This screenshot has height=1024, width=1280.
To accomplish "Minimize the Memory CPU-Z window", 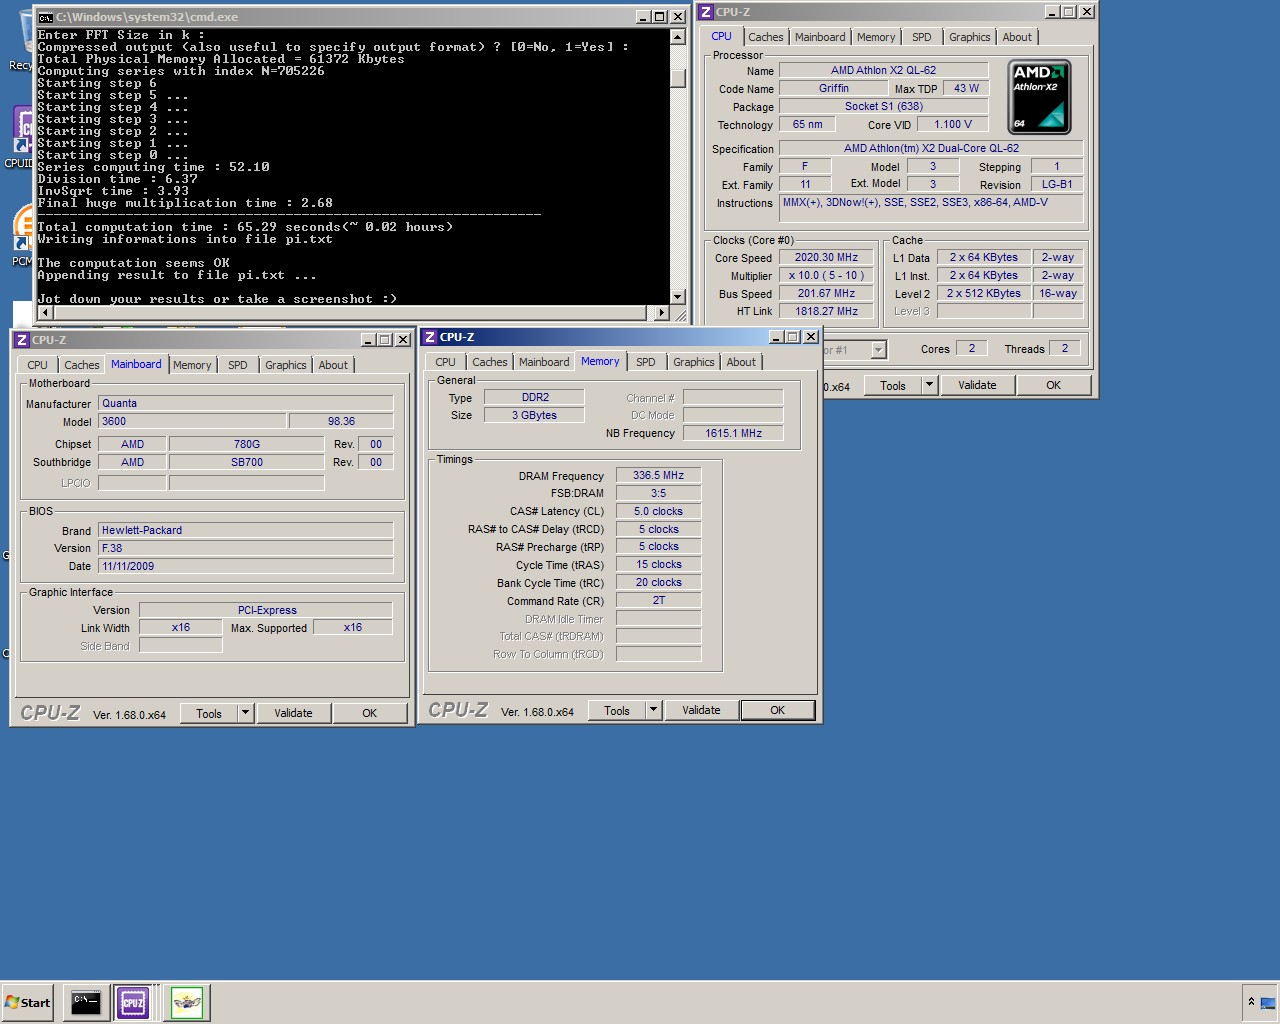I will (x=776, y=337).
